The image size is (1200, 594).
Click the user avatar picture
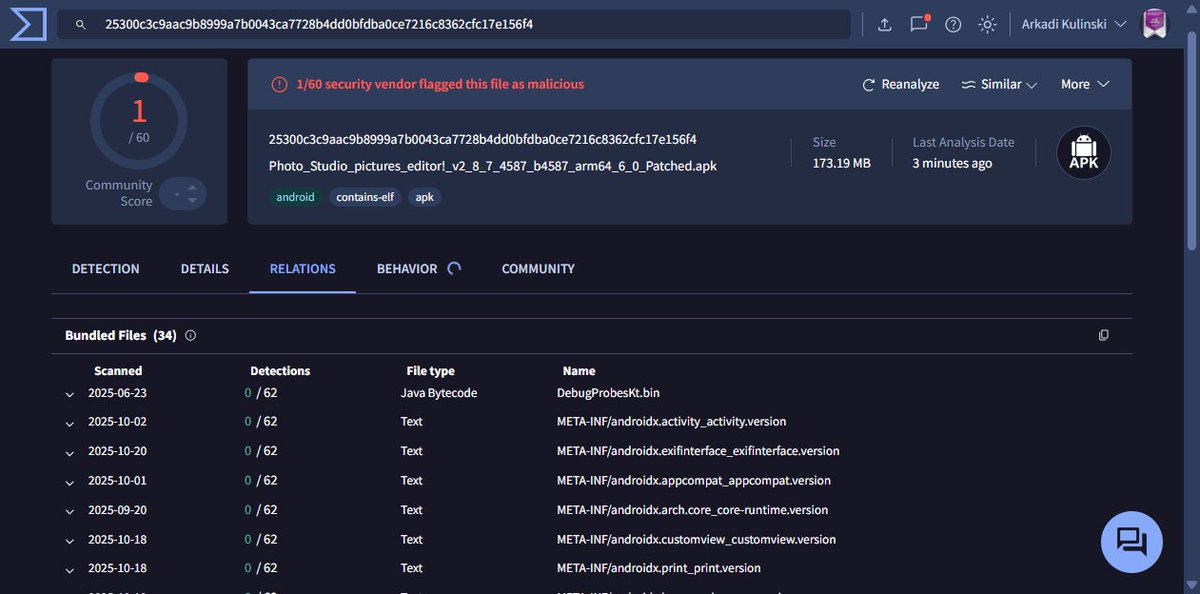[x=1155, y=24]
